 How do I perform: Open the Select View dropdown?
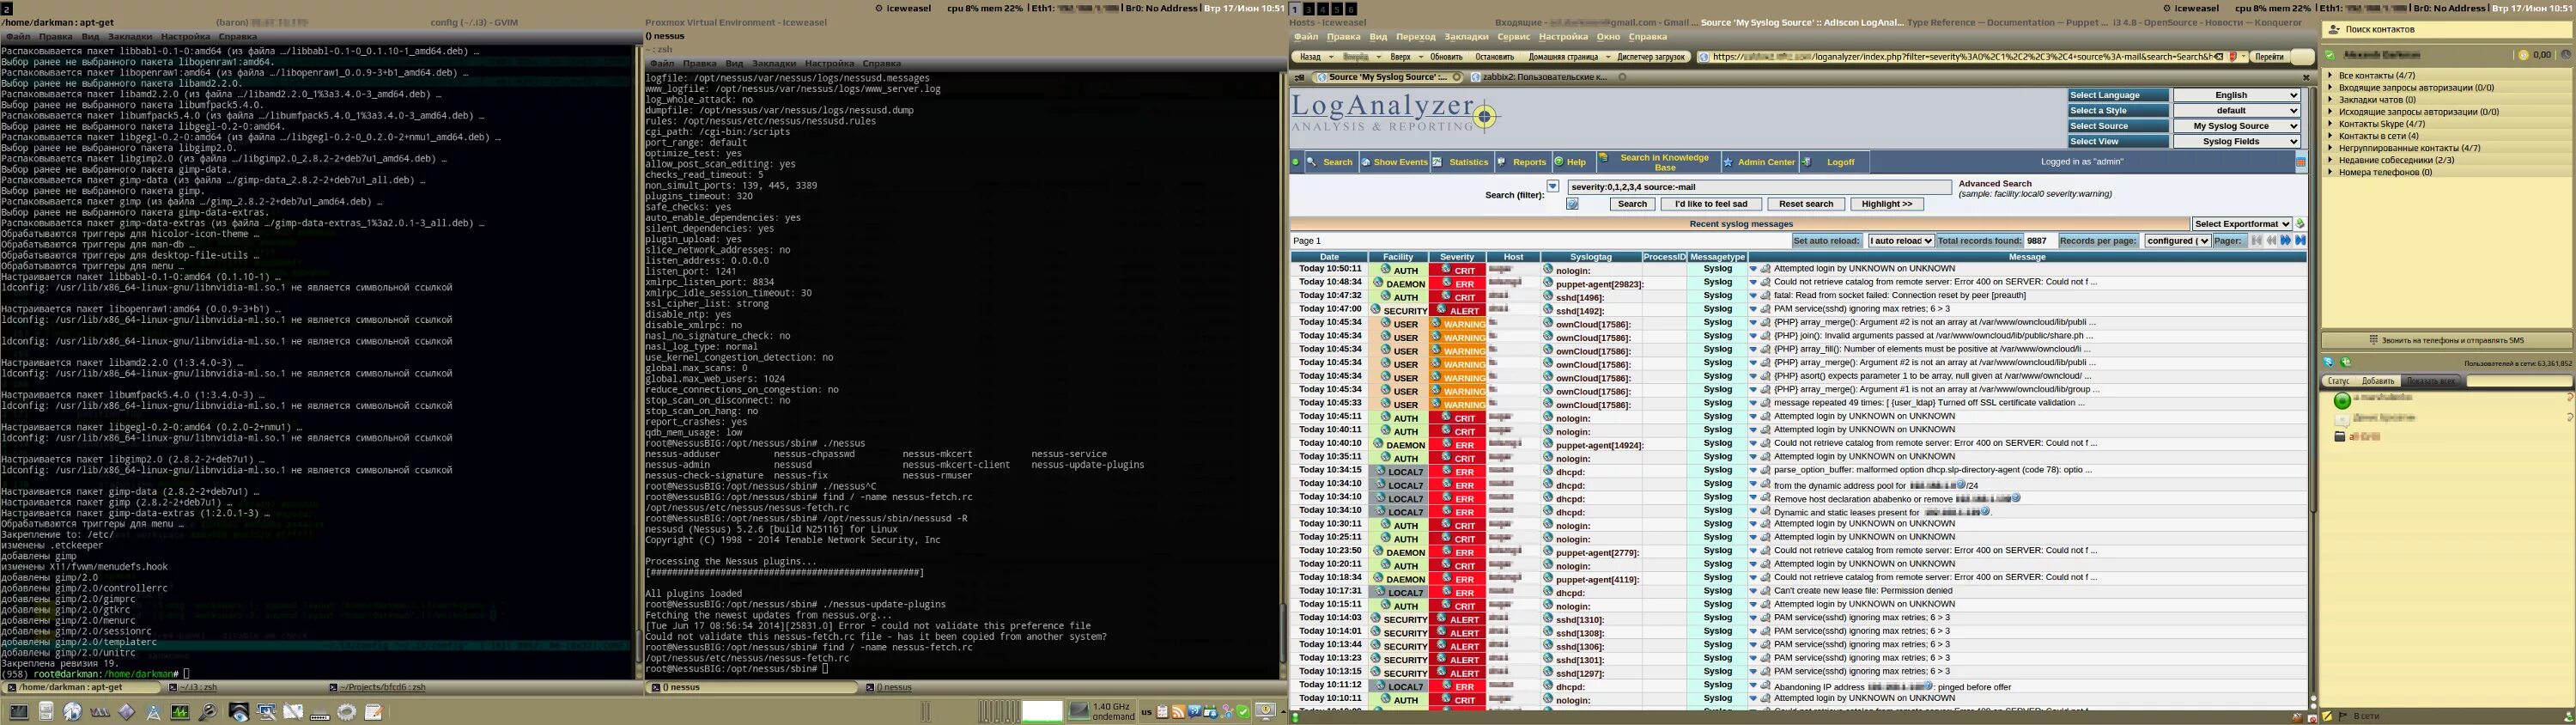point(2236,141)
